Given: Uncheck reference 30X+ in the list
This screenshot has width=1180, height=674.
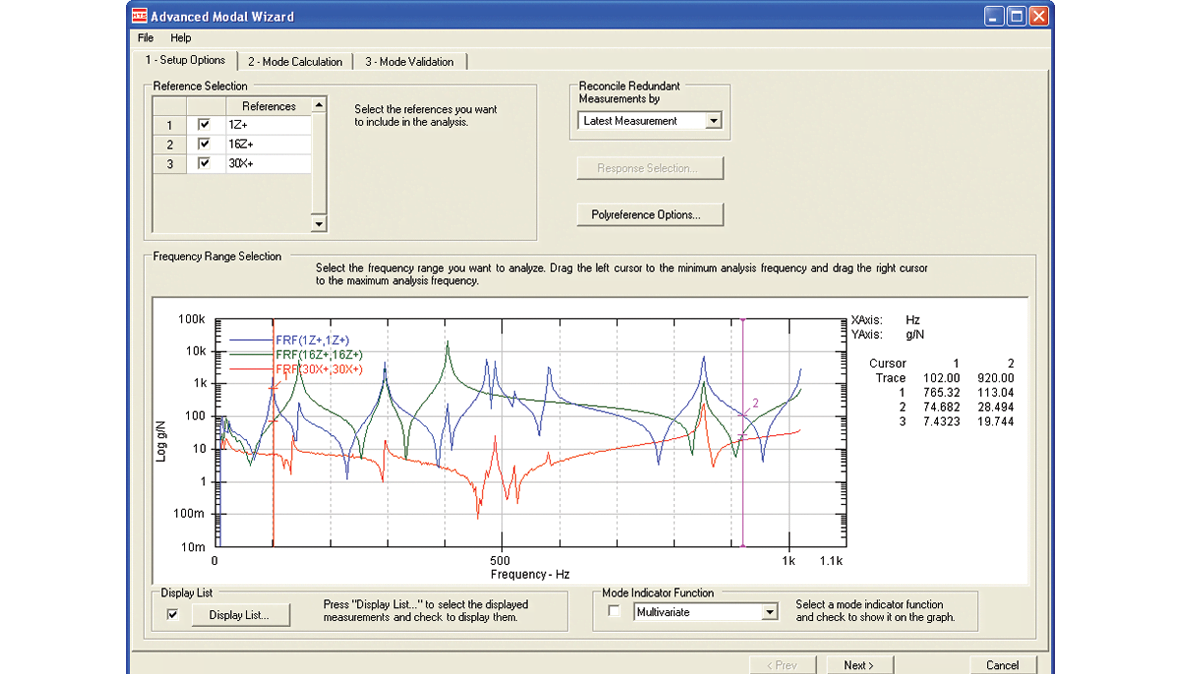Looking at the screenshot, I should [205, 163].
